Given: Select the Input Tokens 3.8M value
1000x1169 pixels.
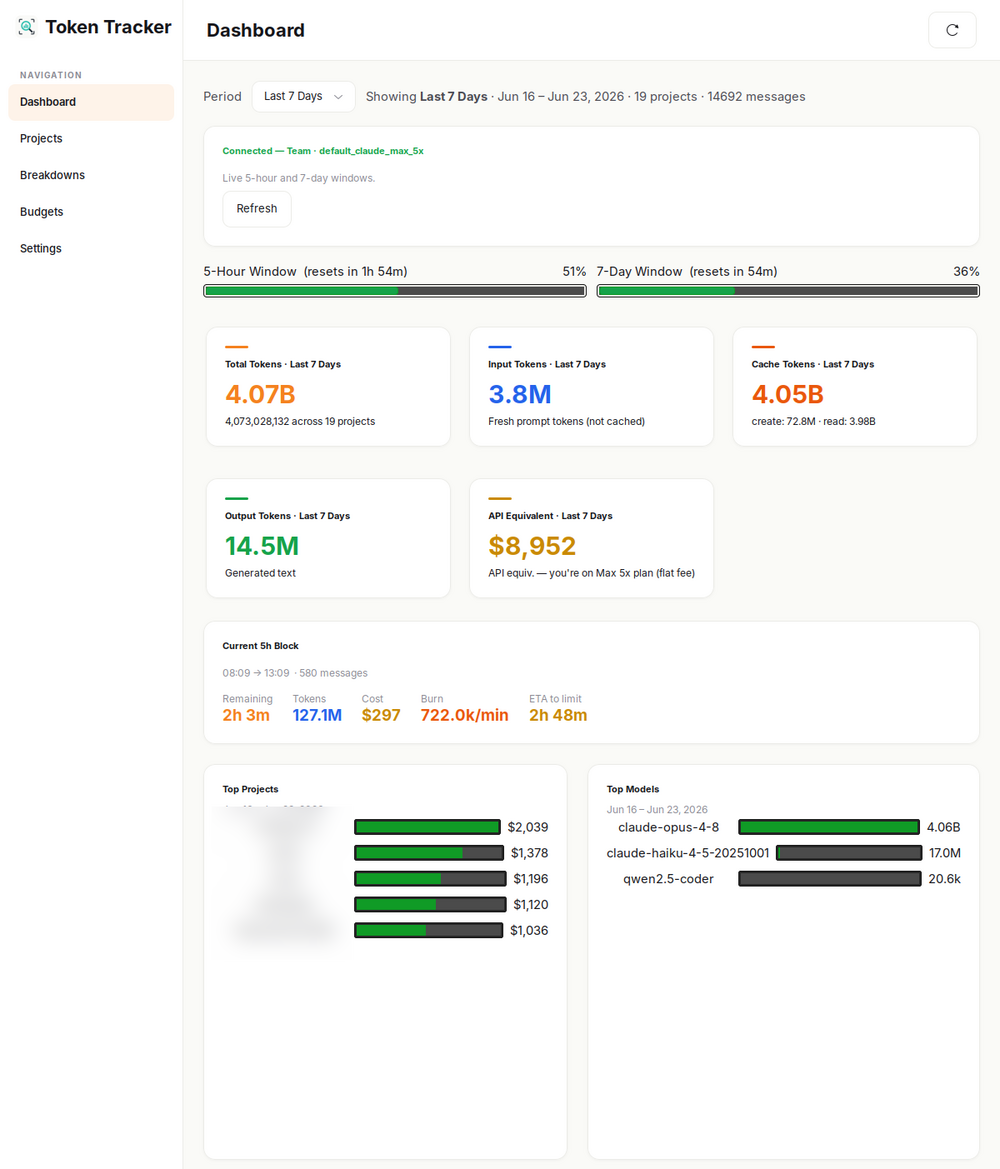Looking at the screenshot, I should pyautogui.click(x=520, y=394).
